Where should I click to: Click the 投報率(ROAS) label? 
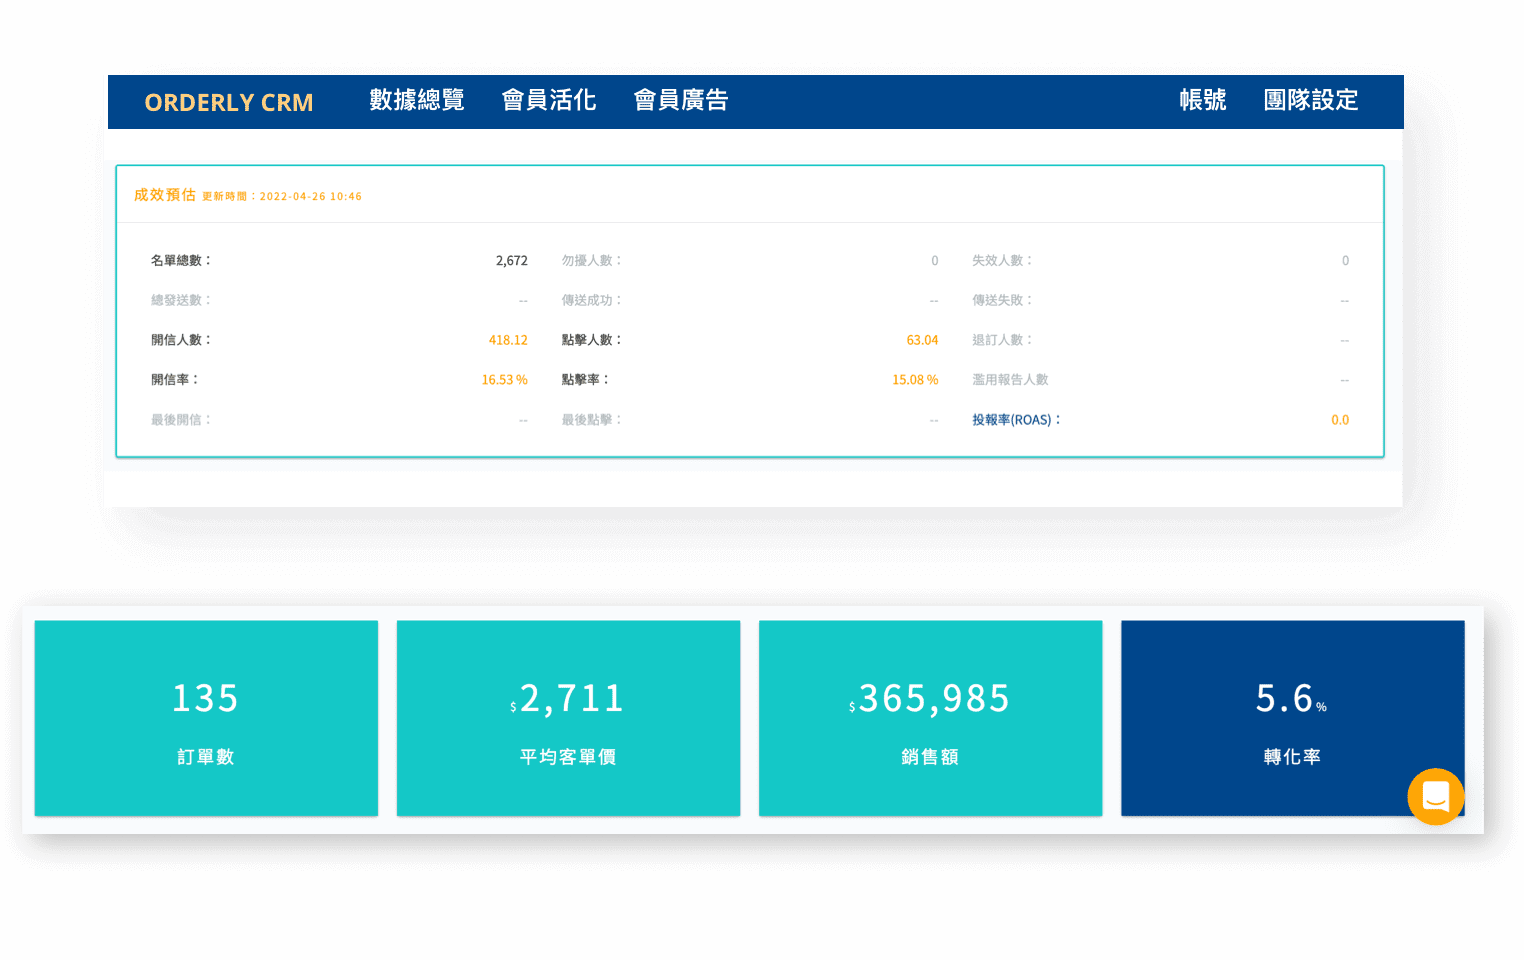click(1016, 420)
